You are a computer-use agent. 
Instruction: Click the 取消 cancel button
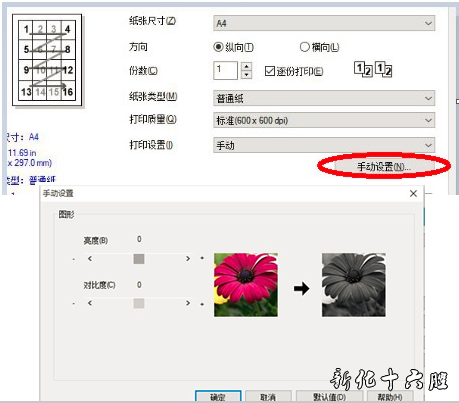268,397
